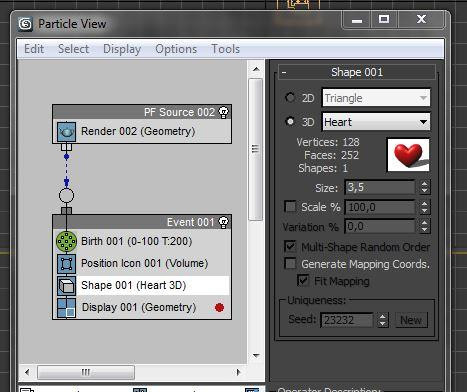Screen dimensions: 467x392
Task: Click the vertical scrollbar down arrow
Action: click(256, 356)
